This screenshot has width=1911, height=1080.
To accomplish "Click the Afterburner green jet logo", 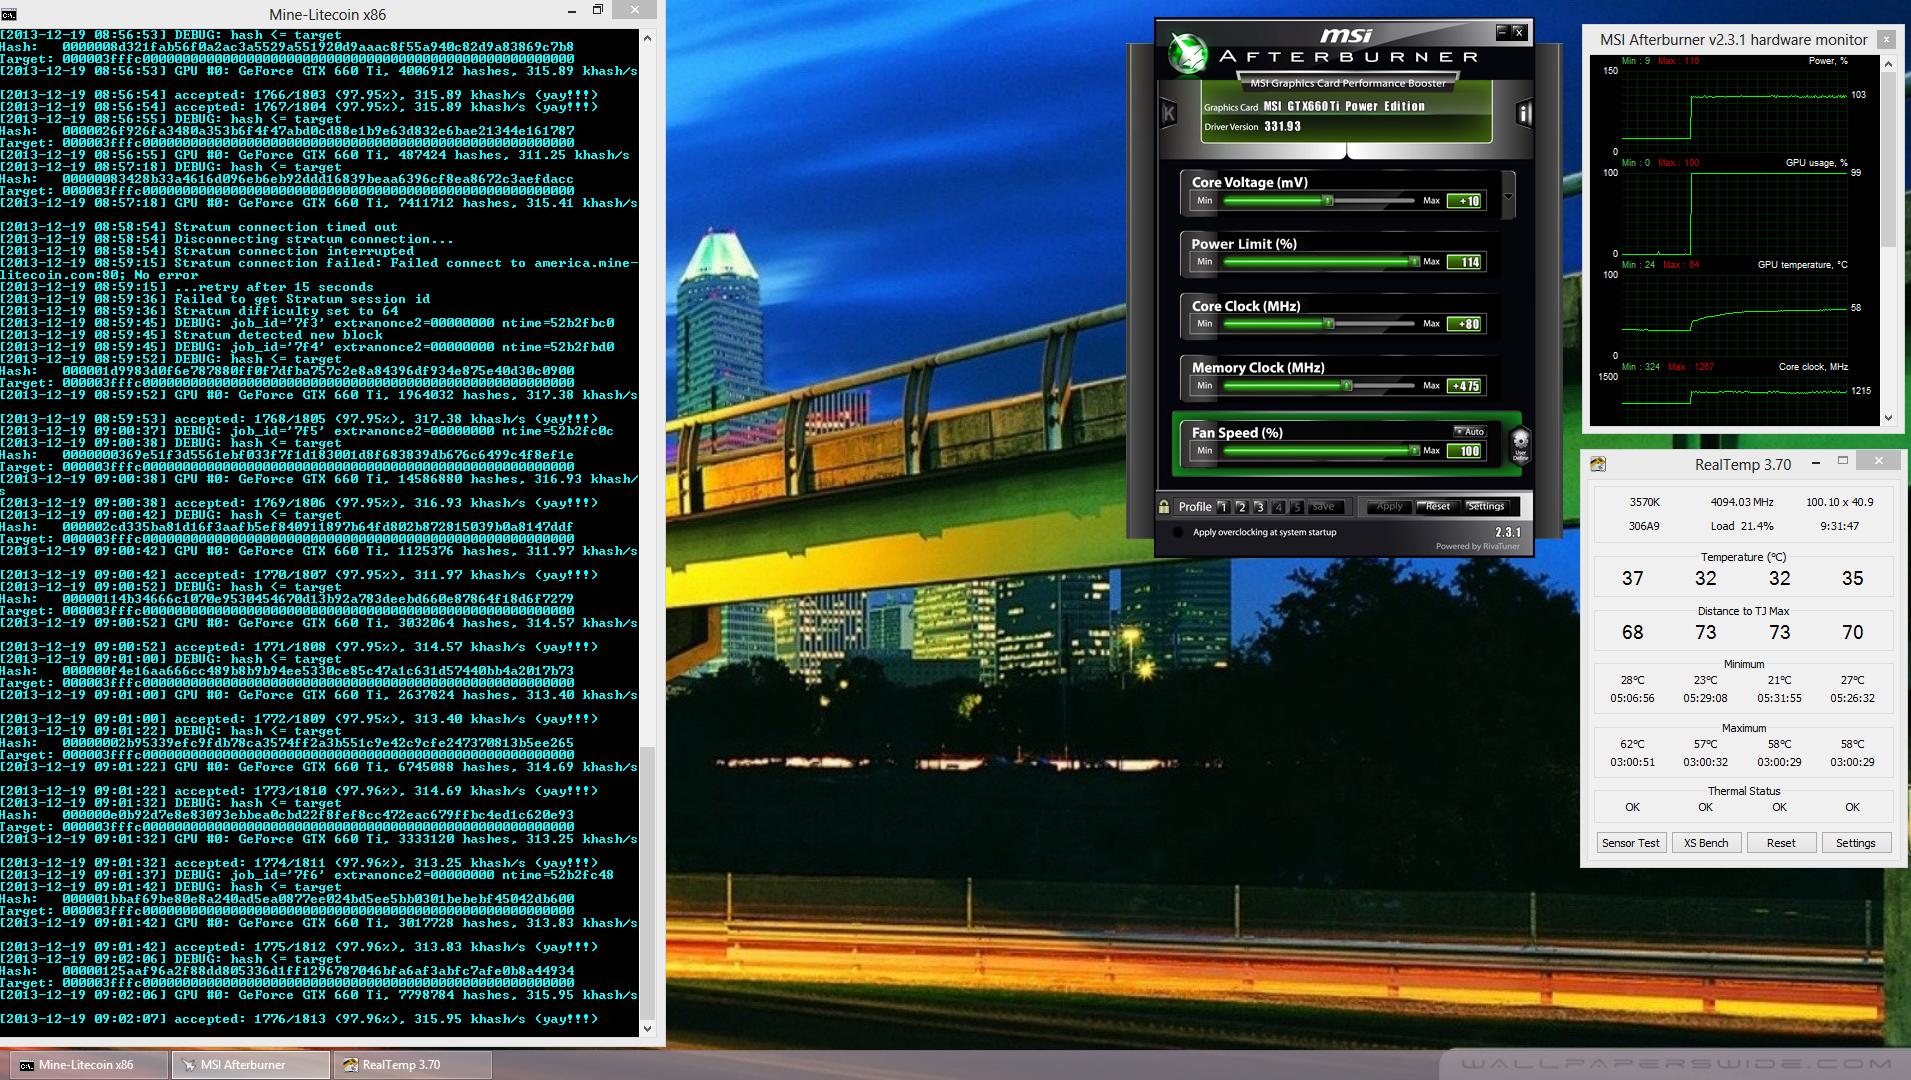I will click(1189, 55).
